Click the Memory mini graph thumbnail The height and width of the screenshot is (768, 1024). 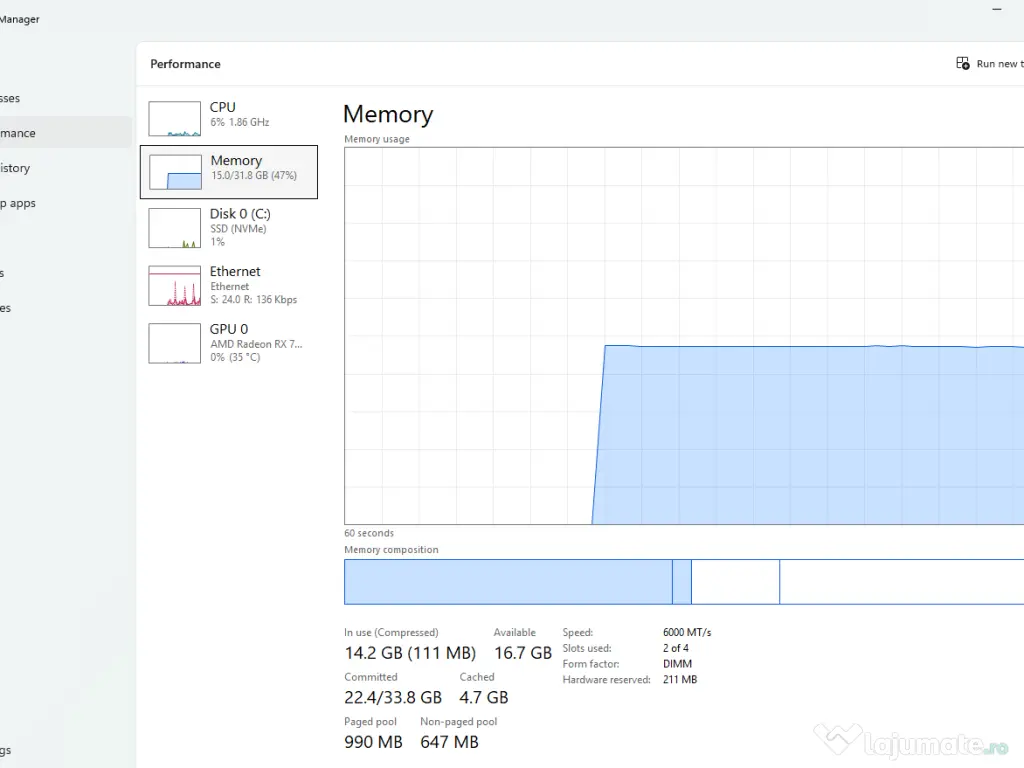[175, 172]
